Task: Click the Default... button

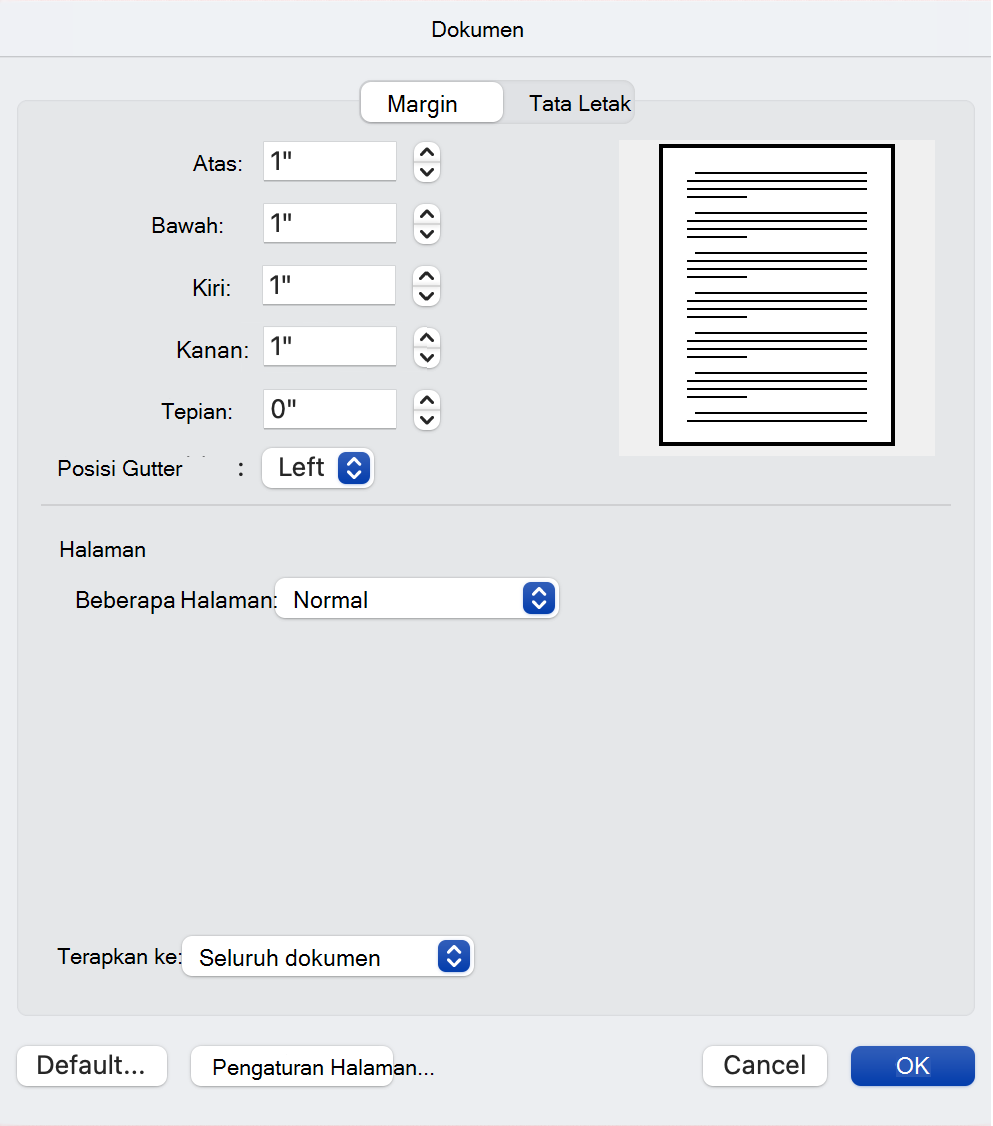Action: [x=92, y=1066]
